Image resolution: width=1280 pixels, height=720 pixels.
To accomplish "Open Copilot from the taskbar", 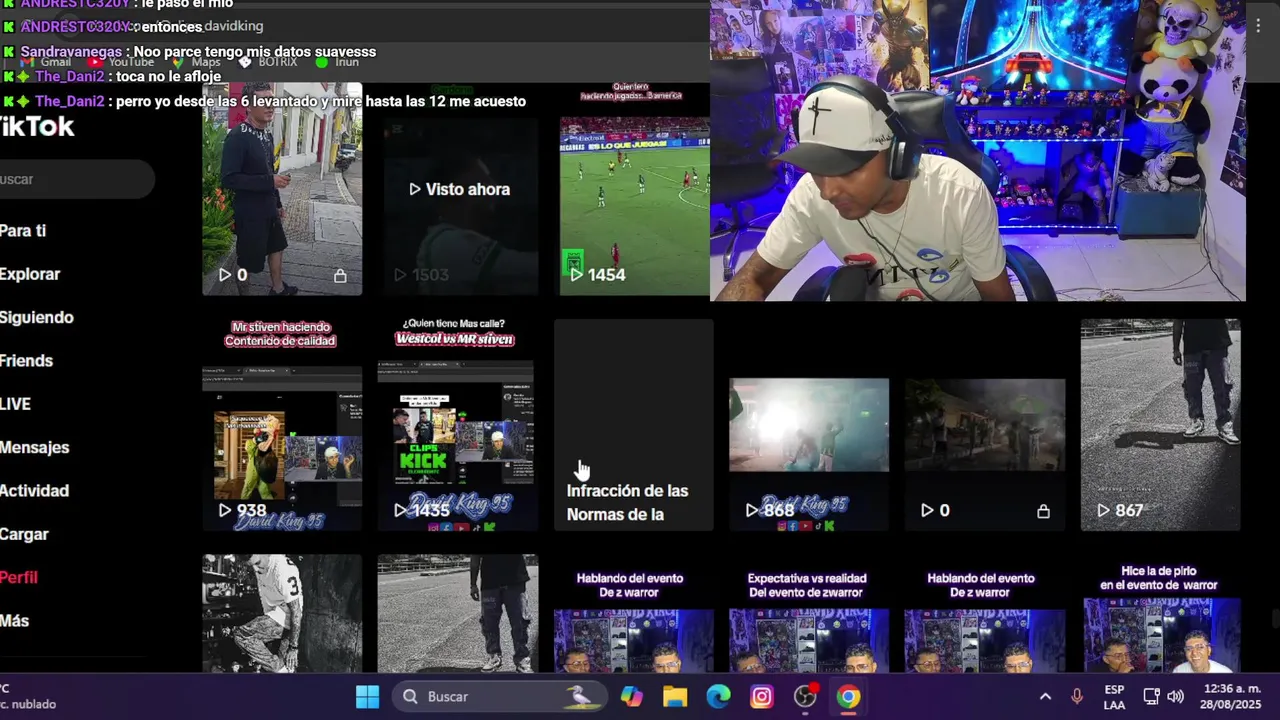I will click(631, 696).
